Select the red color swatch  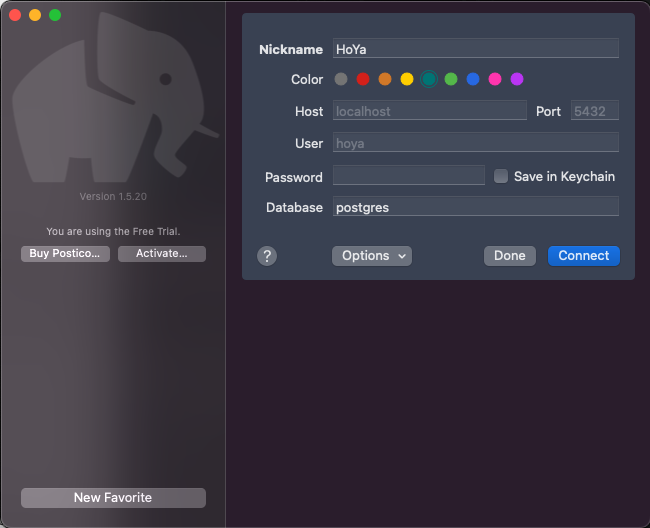[363, 79]
